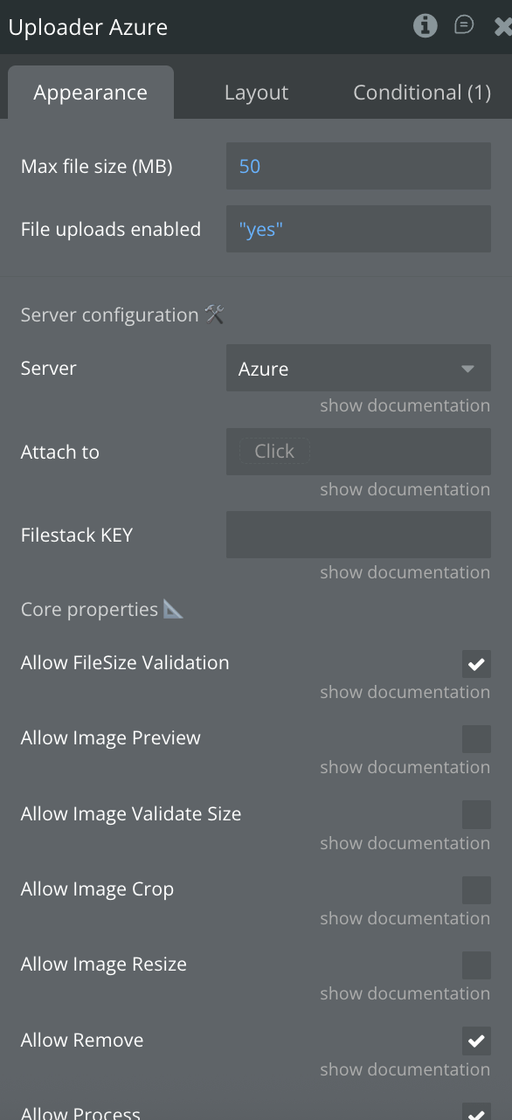Expand the Server dropdown showing Azure
Screen dimensions: 512x1120
(x=358, y=368)
